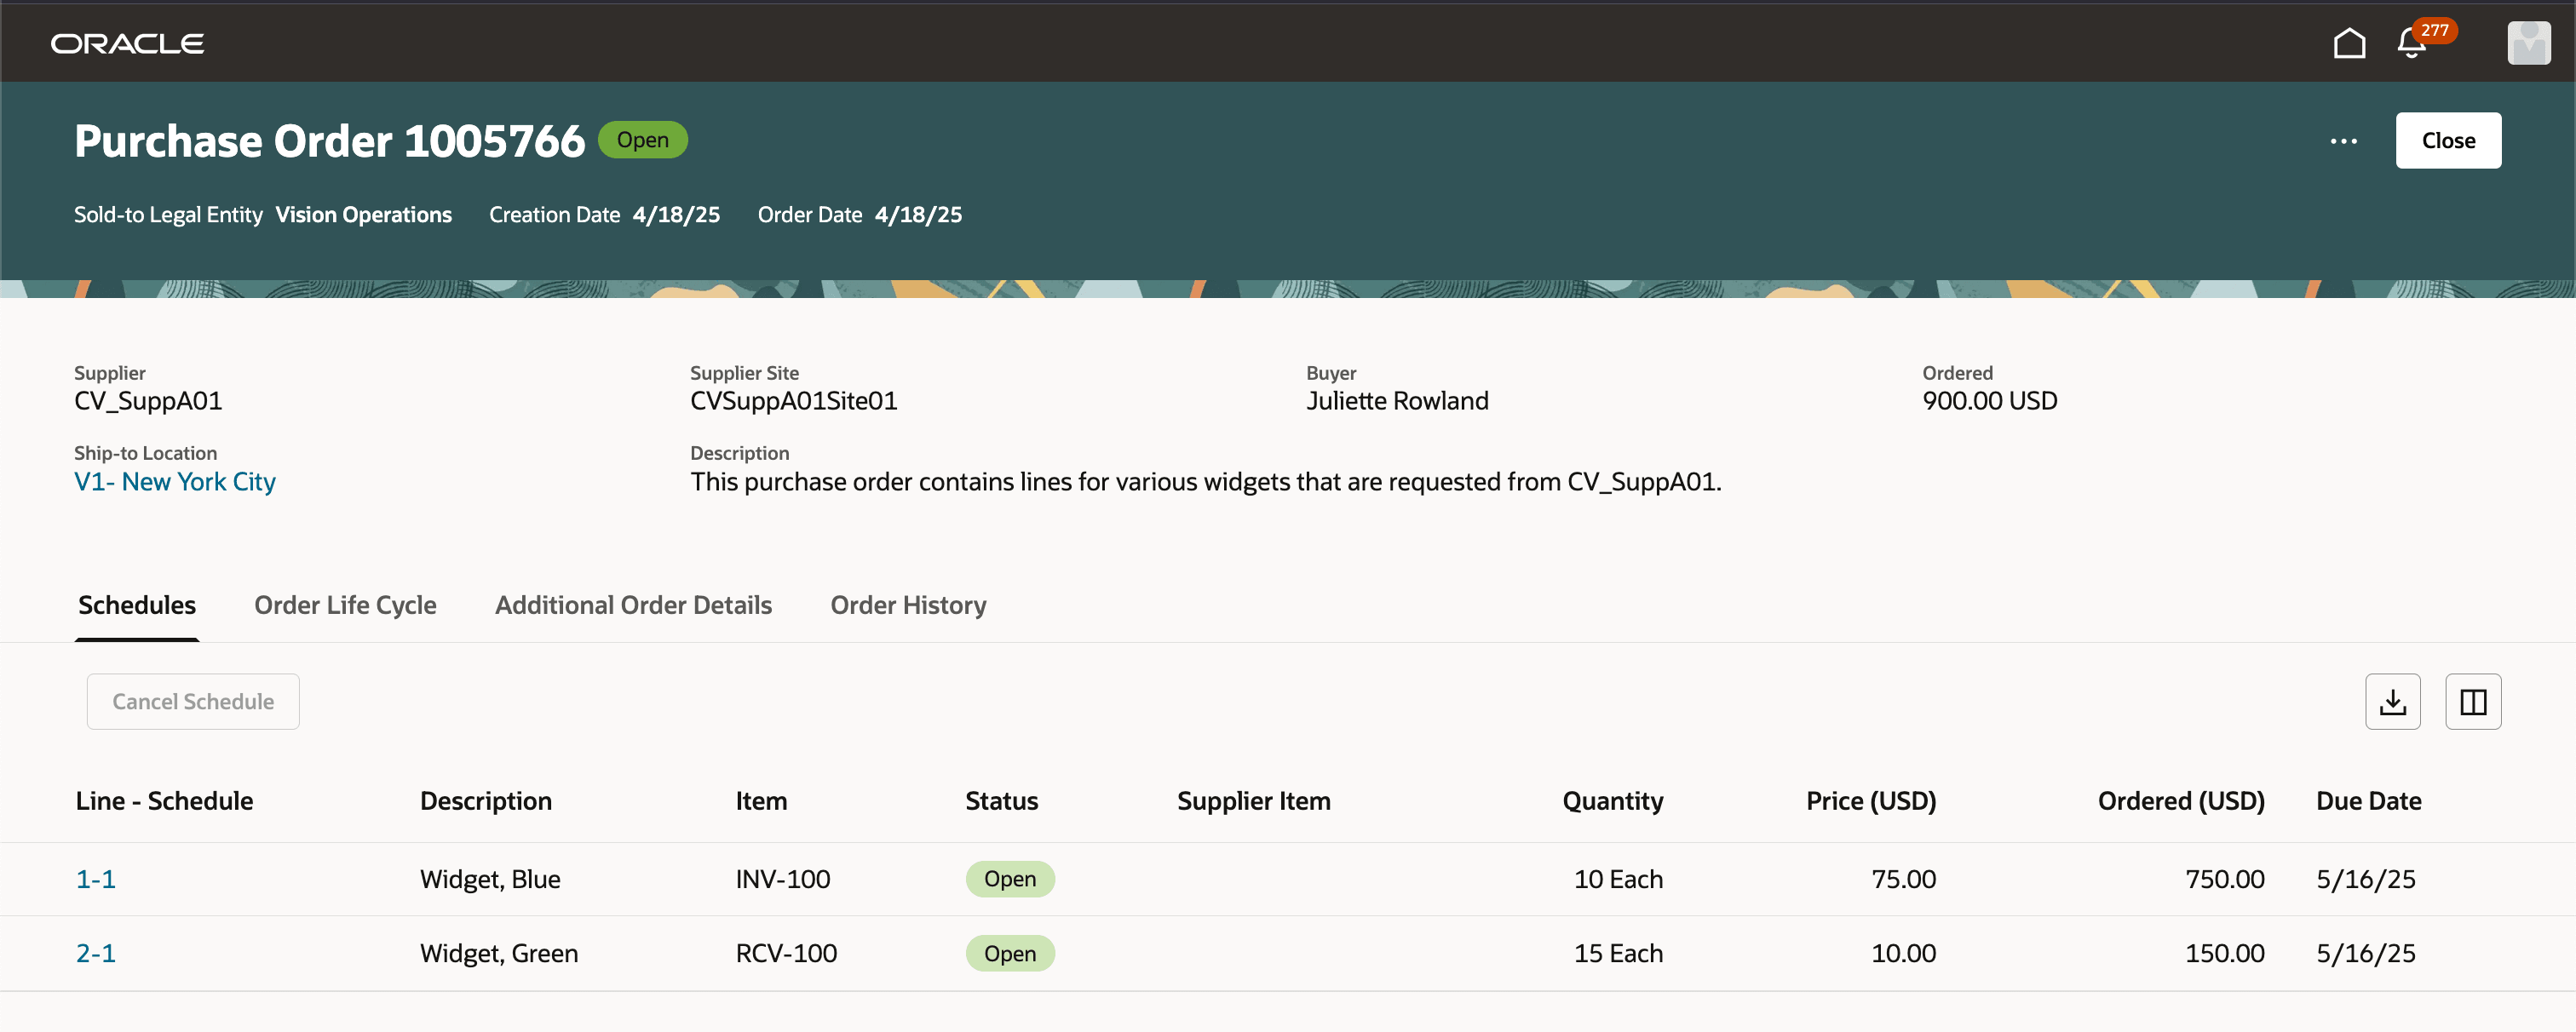The height and width of the screenshot is (1032, 2576).
Task: Click the Cancel Schedule button
Action: click(x=193, y=701)
